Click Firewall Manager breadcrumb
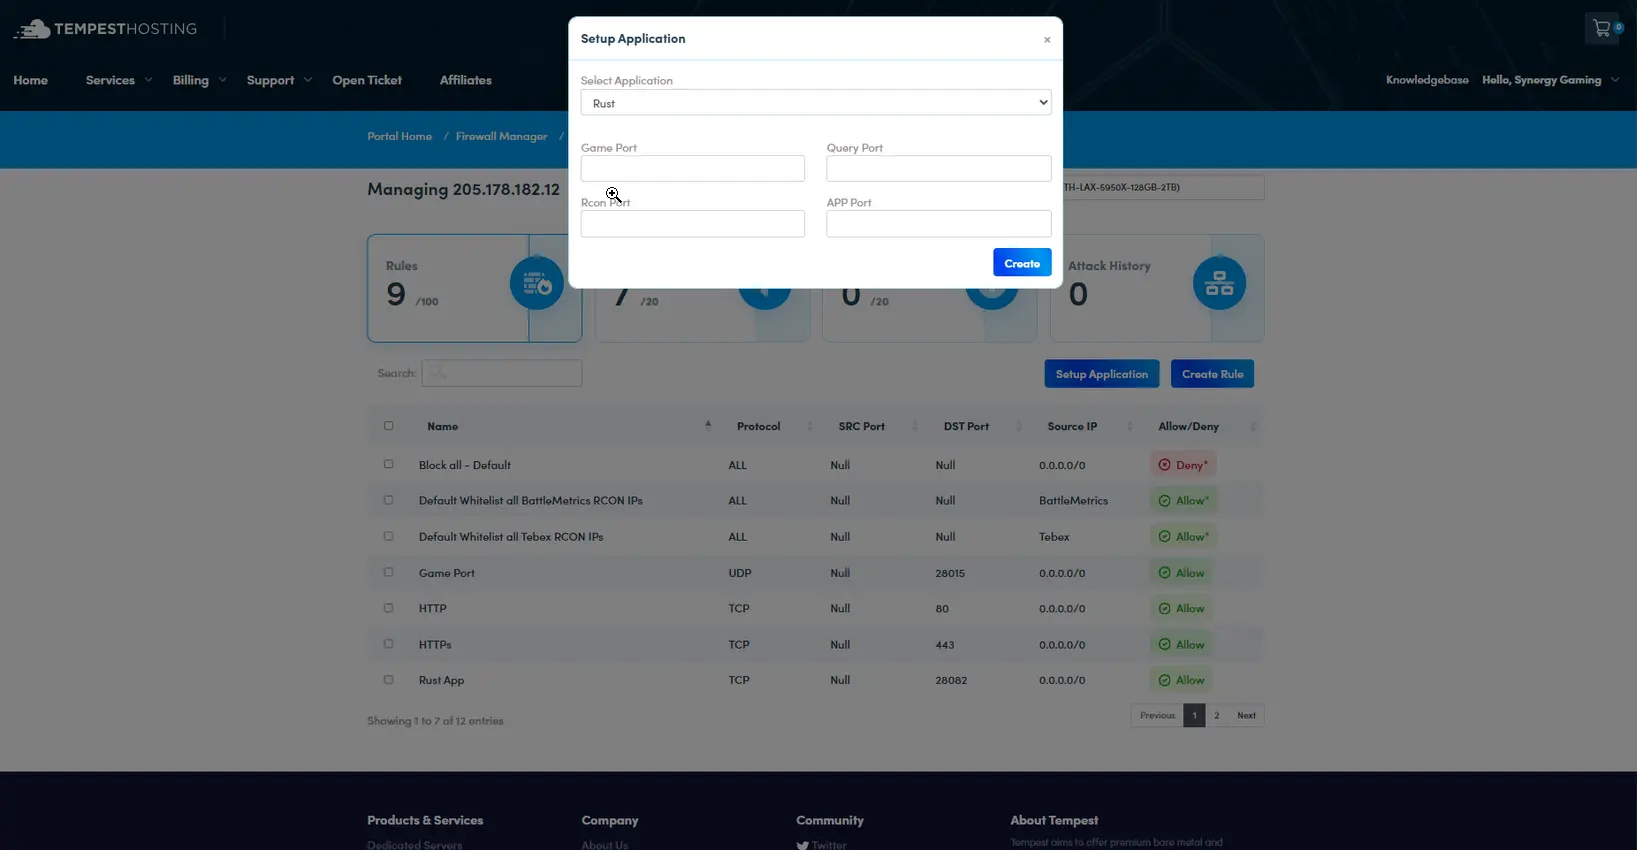 pos(501,136)
